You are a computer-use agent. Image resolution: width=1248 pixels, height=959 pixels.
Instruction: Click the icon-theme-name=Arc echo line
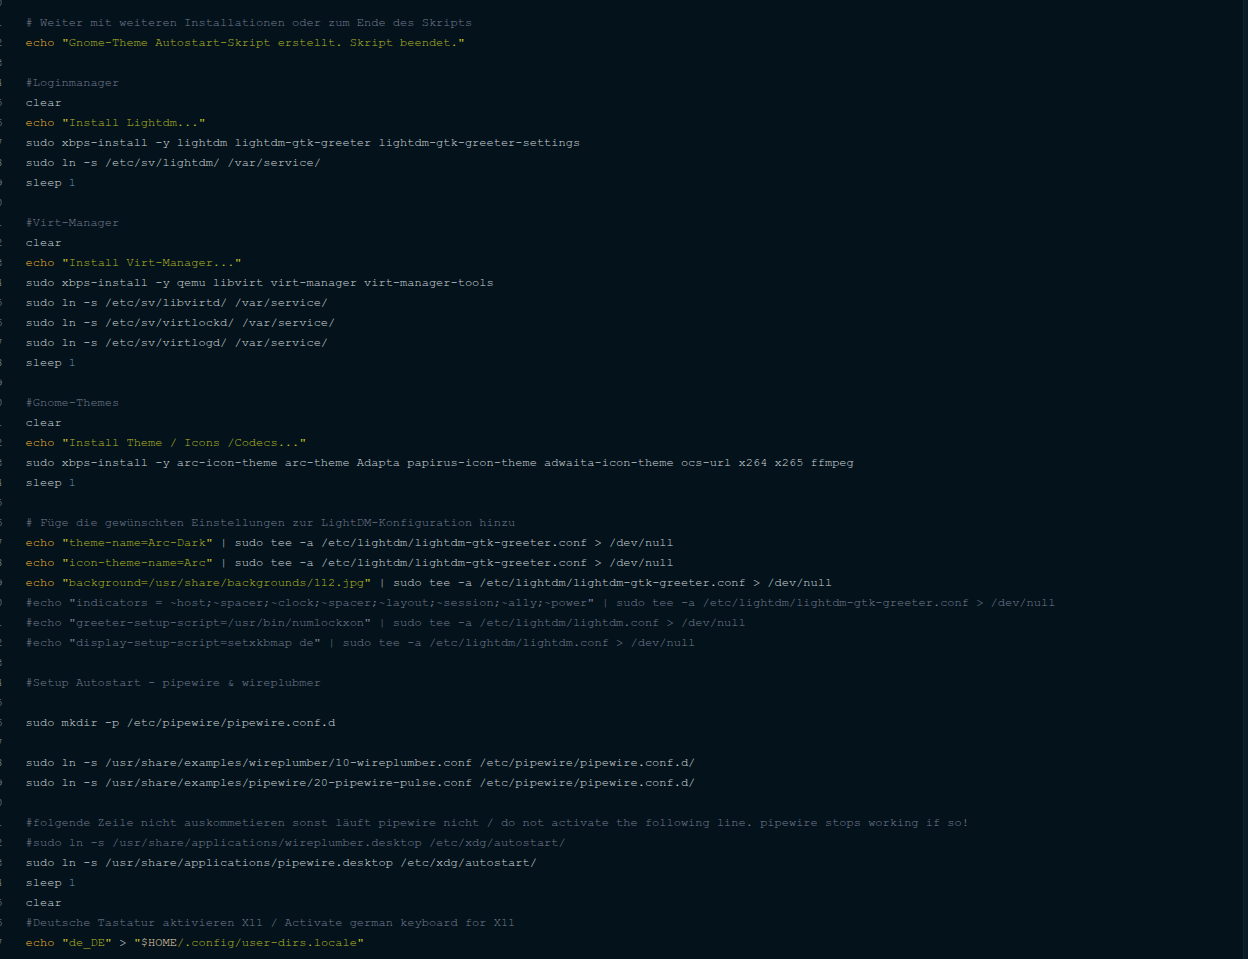[x=349, y=563]
